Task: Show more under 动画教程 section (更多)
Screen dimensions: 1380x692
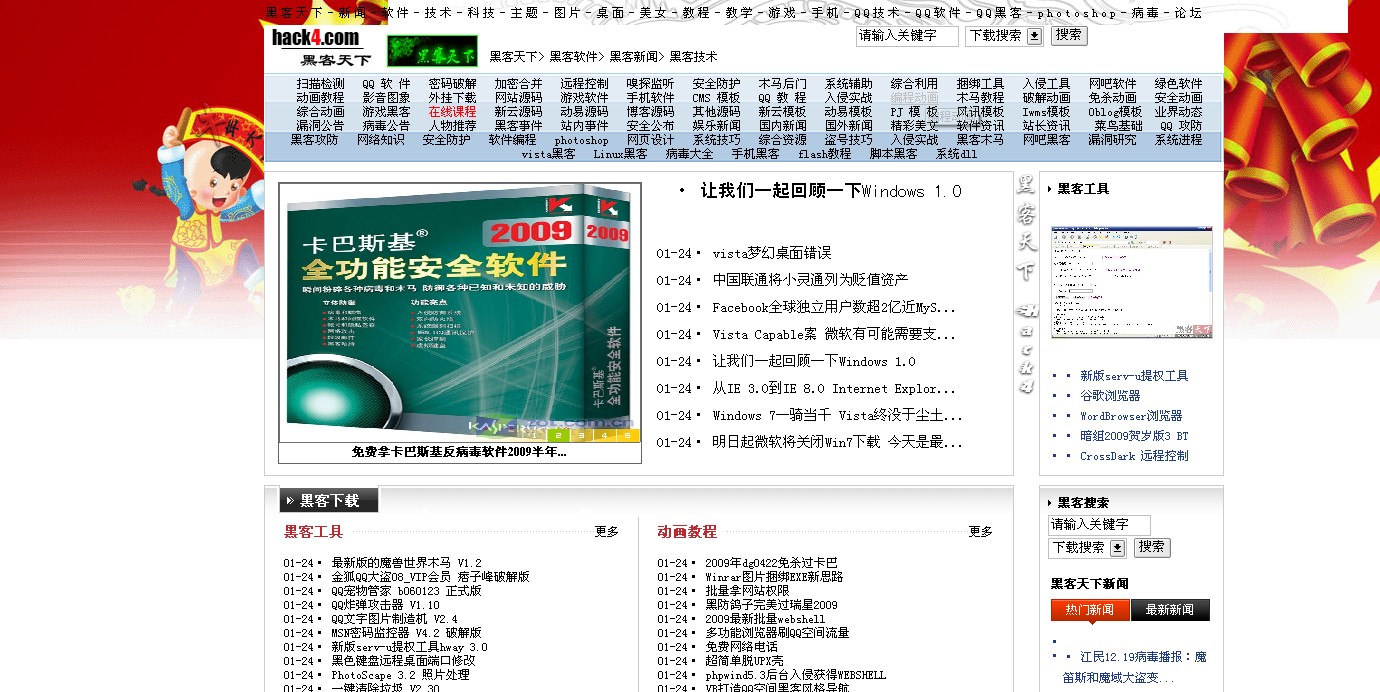Action: click(981, 532)
